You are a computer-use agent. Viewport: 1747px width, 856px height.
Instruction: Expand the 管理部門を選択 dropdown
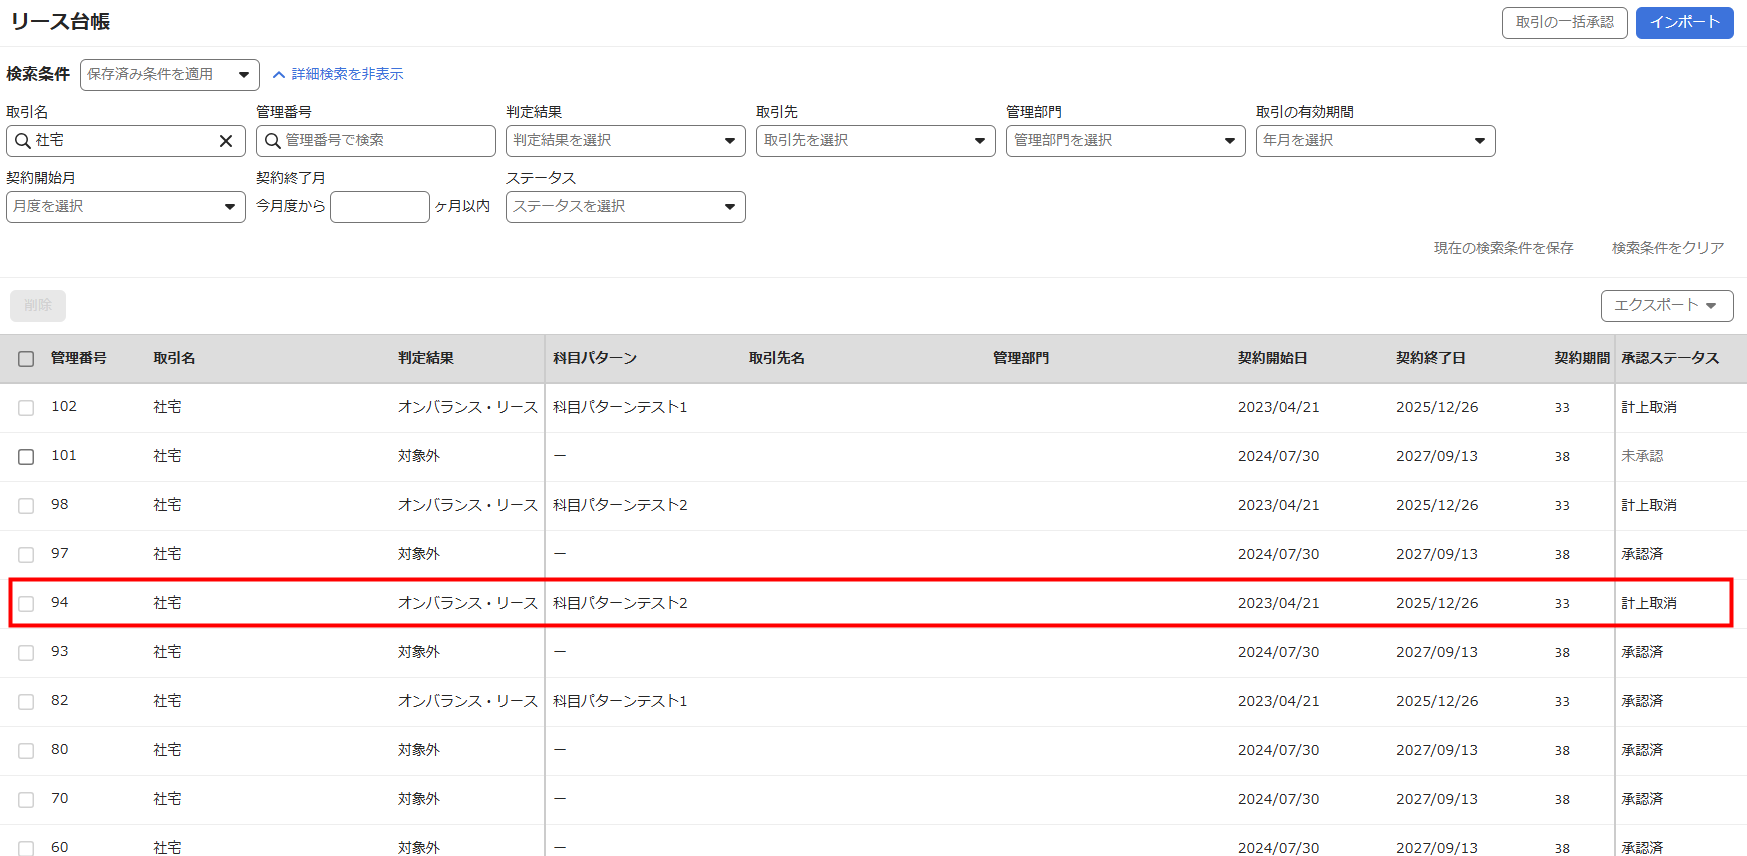pos(1125,141)
